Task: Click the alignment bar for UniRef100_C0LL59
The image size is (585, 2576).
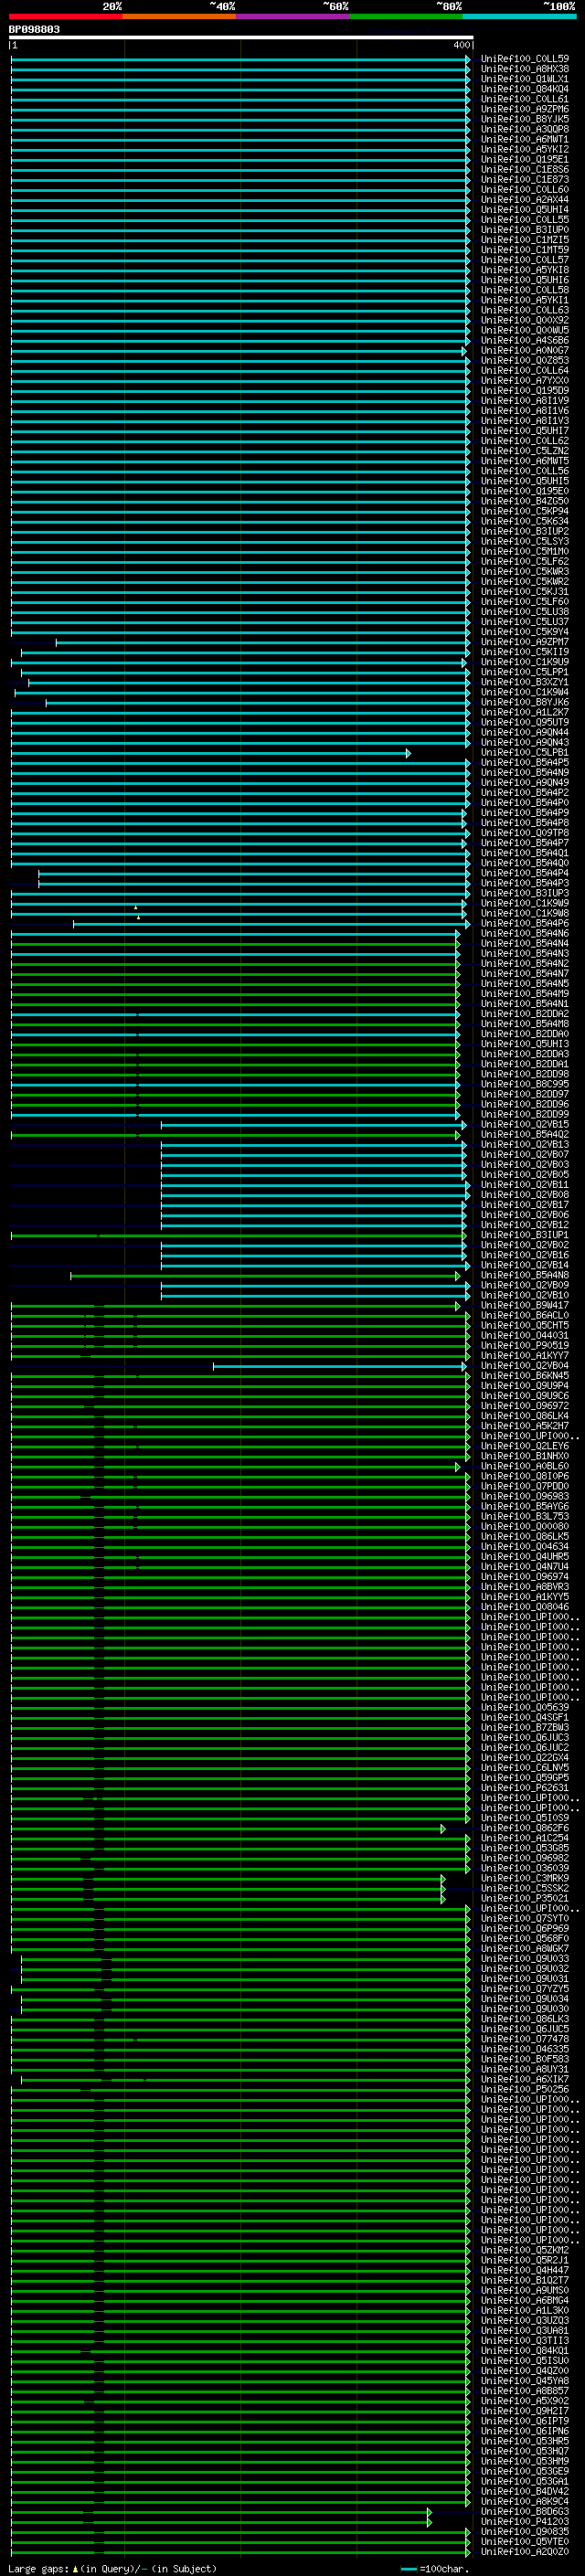Action: (240, 59)
